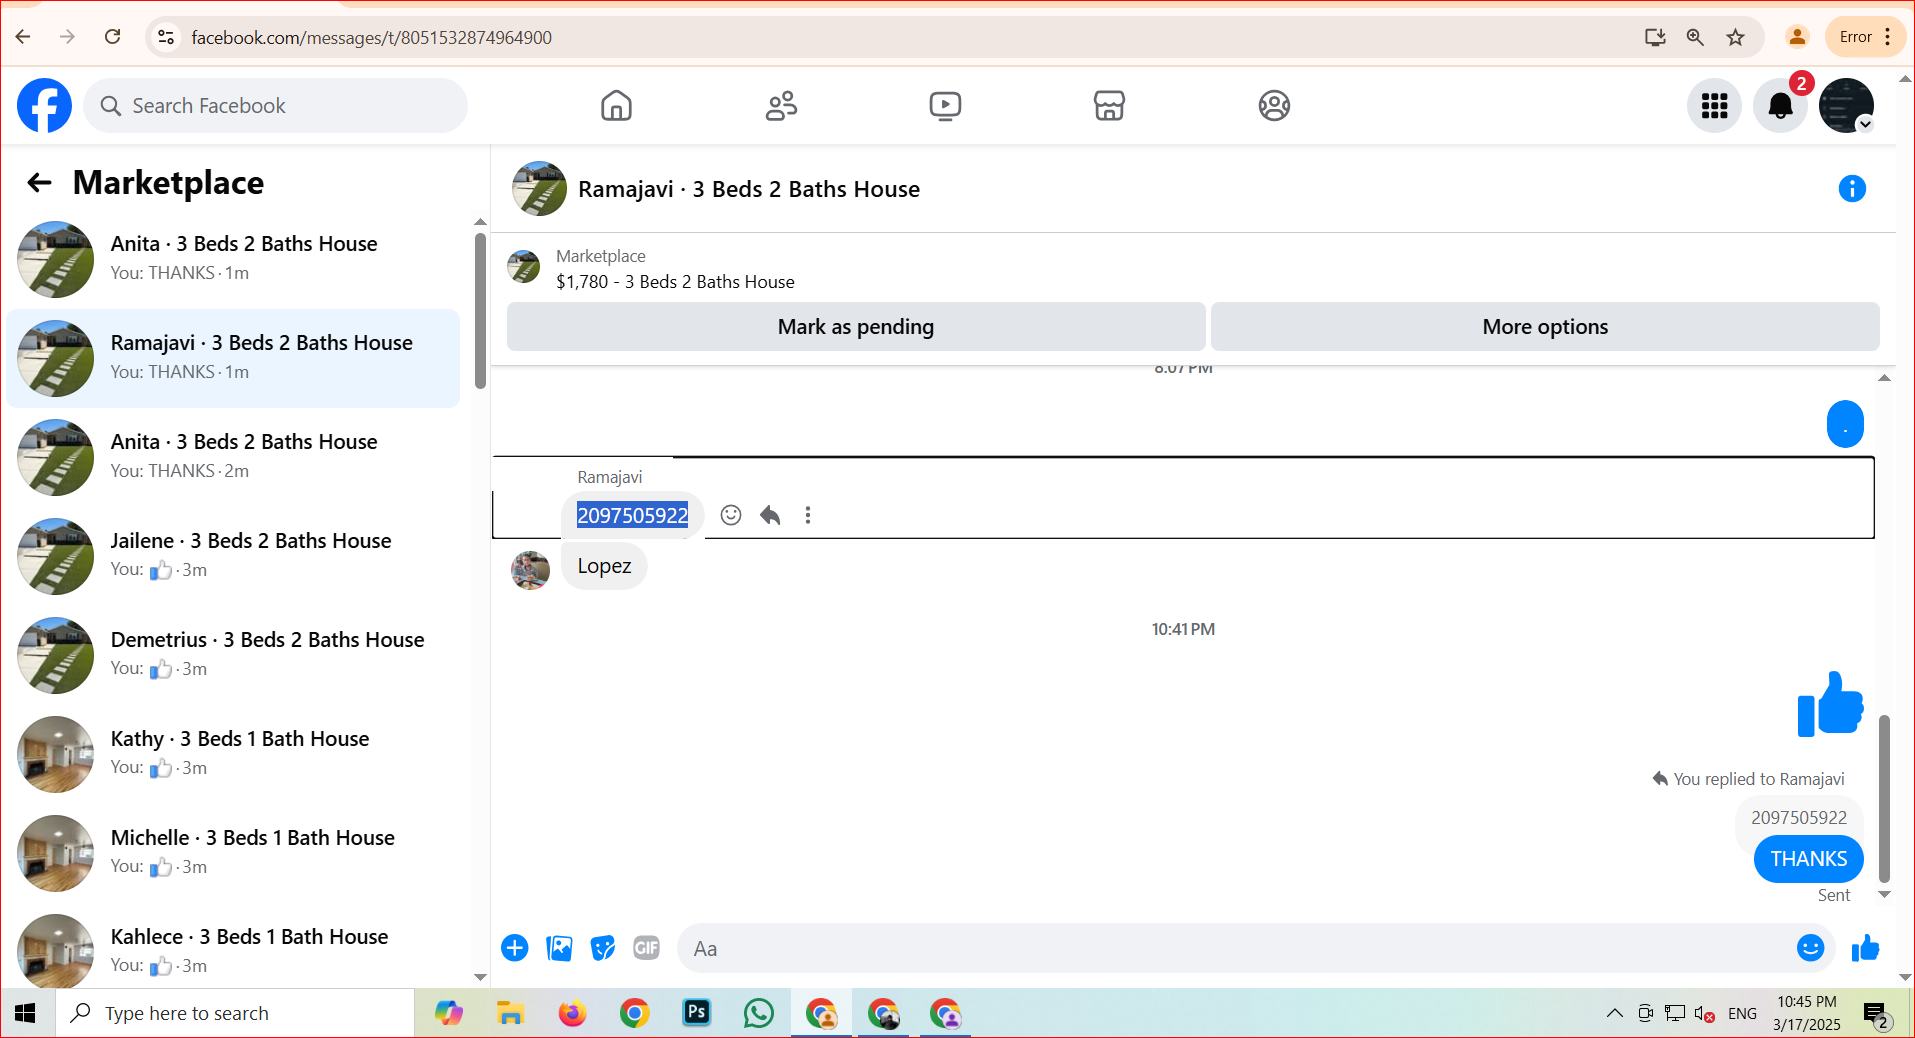Show hidden system tray icons

1614,1013
